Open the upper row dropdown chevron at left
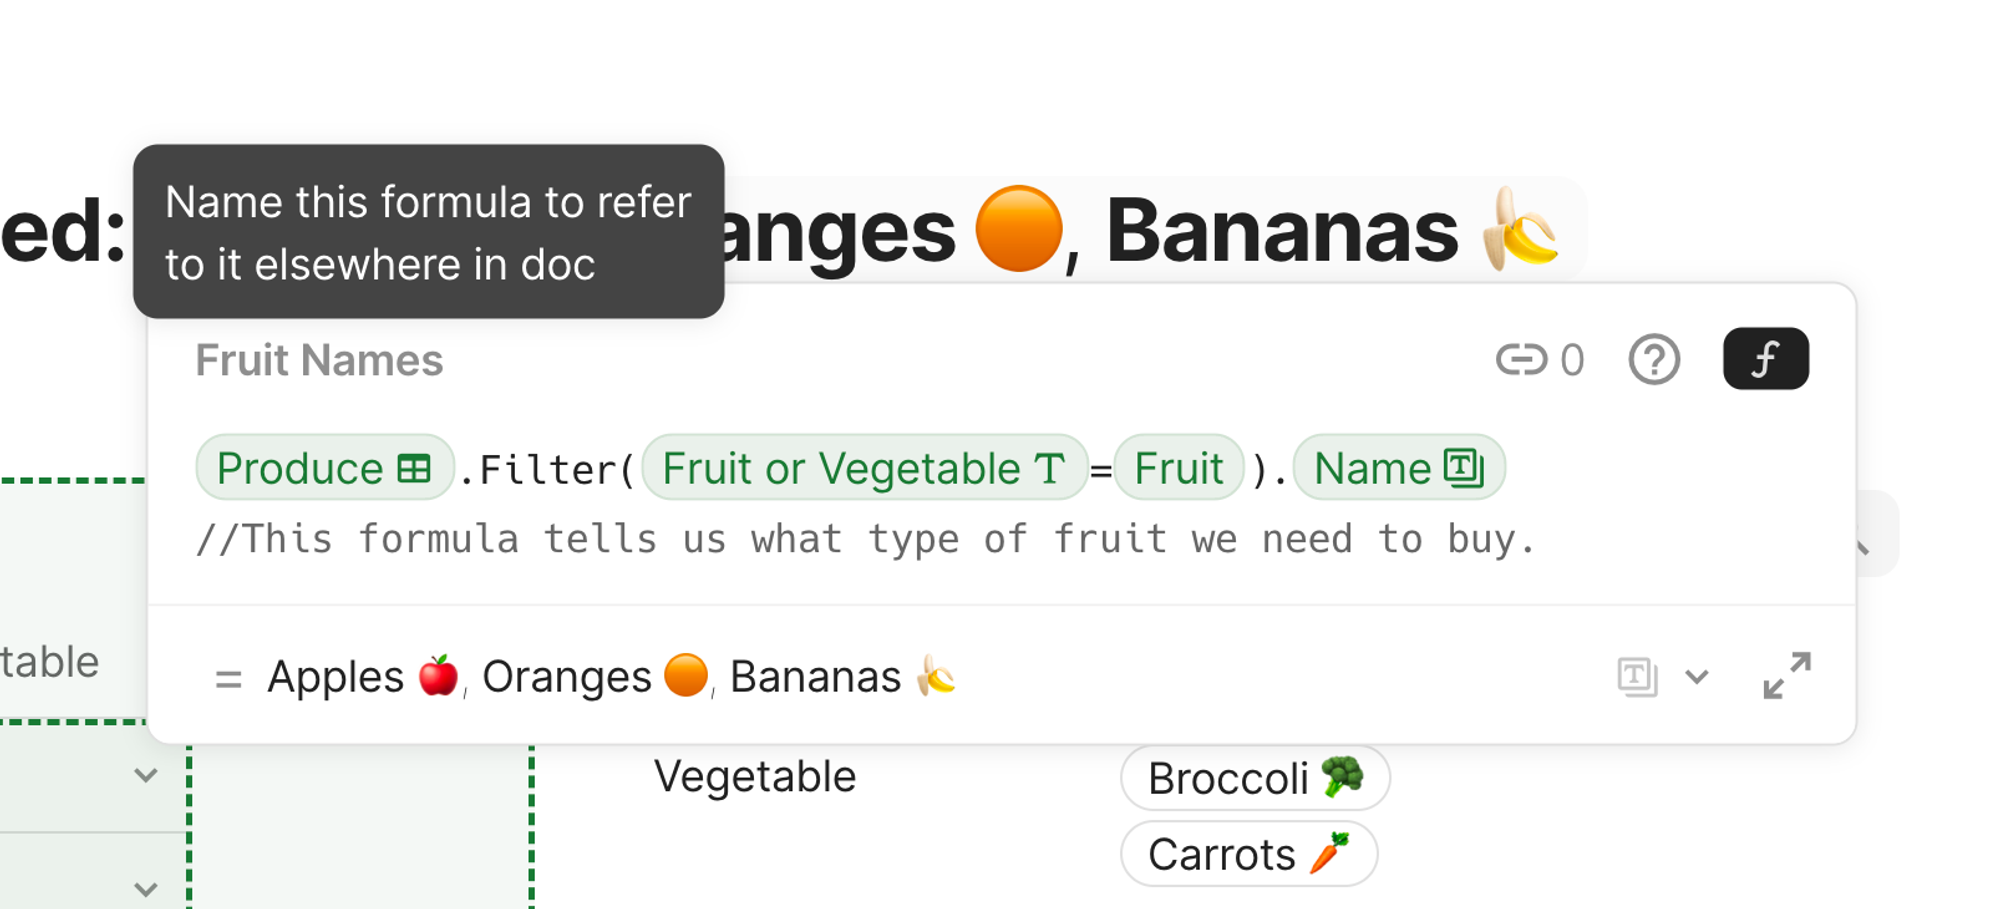The image size is (2000, 909). click(x=146, y=775)
